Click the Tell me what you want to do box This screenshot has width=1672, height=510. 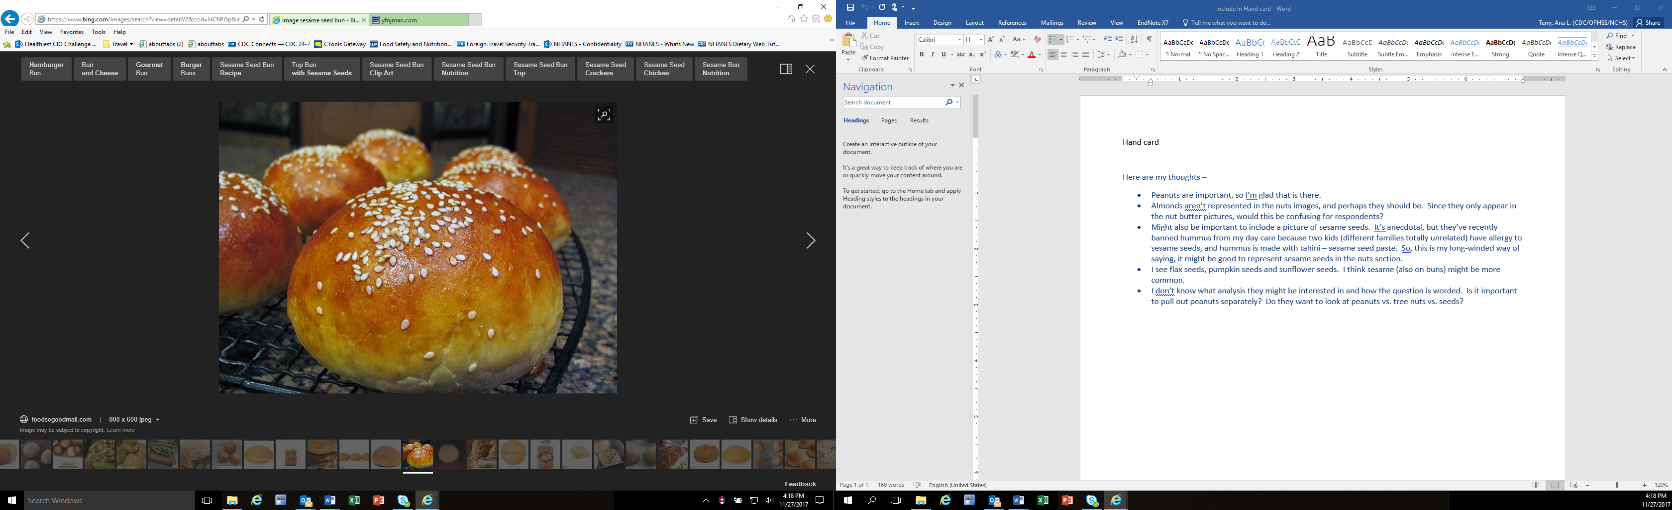point(1226,23)
